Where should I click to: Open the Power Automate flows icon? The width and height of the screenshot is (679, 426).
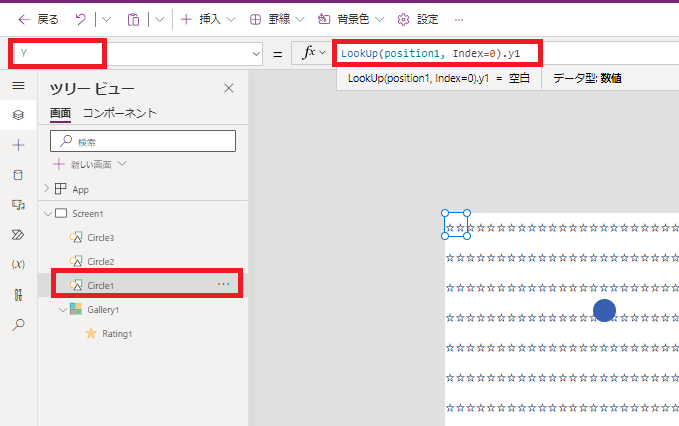pyautogui.click(x=18, y=235)
